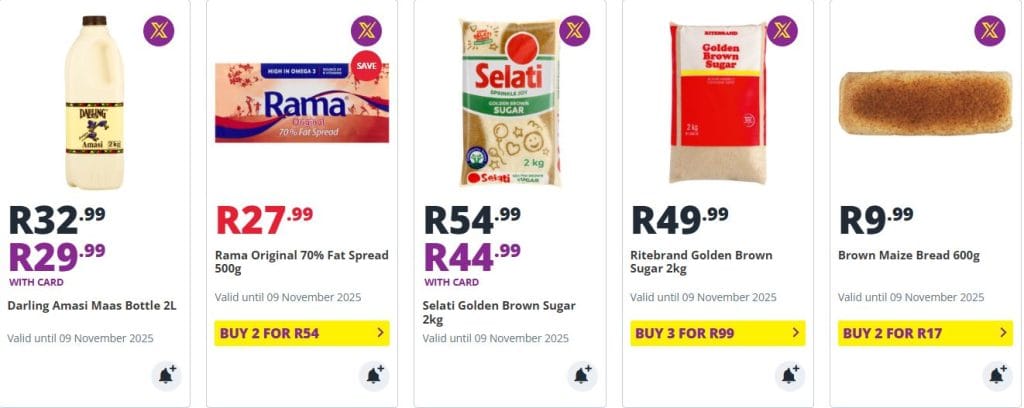The image size is (1024, 408).
Task: Open the Buy 3 for R99 offer
Action: point(717,333)
